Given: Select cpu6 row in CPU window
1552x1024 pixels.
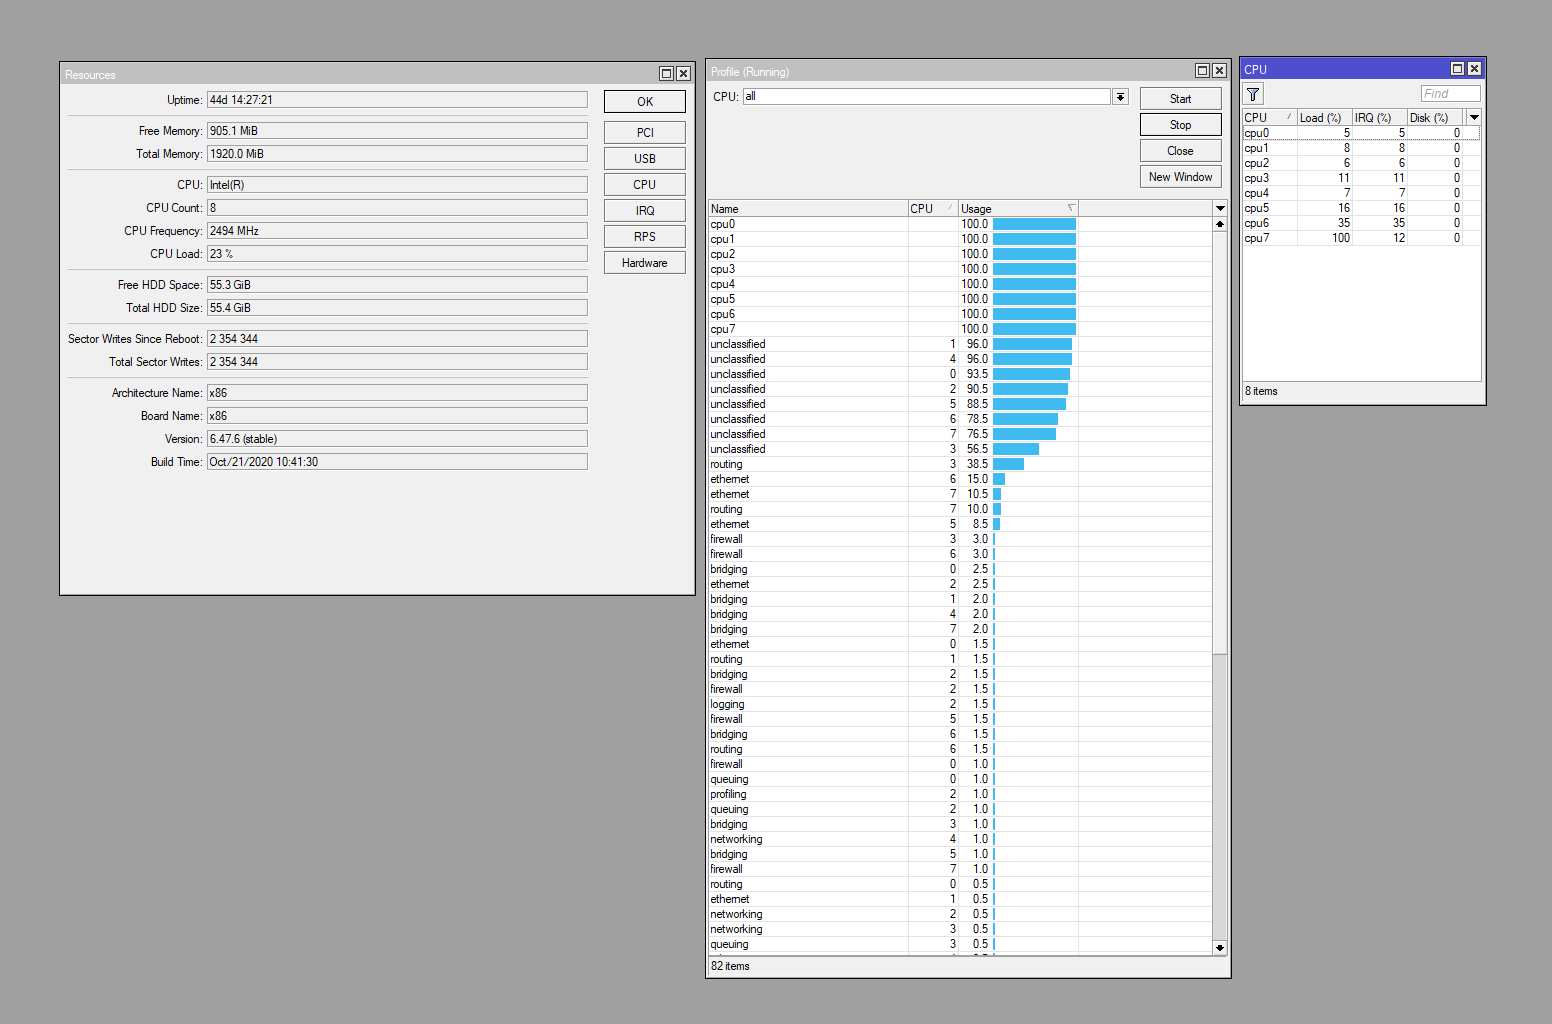Looking at the screenshot, I should (x=1361, y=223).
